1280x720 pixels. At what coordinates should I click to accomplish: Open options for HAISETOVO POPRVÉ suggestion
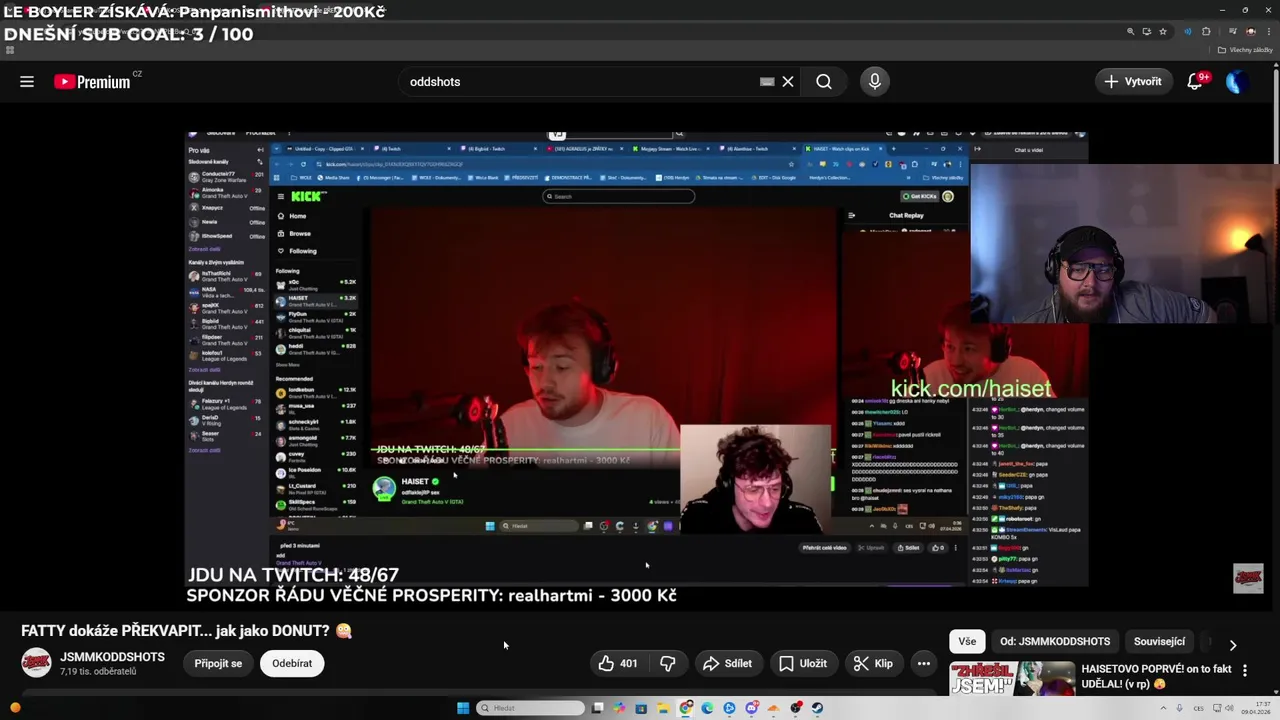click(x=1245, y=670)
